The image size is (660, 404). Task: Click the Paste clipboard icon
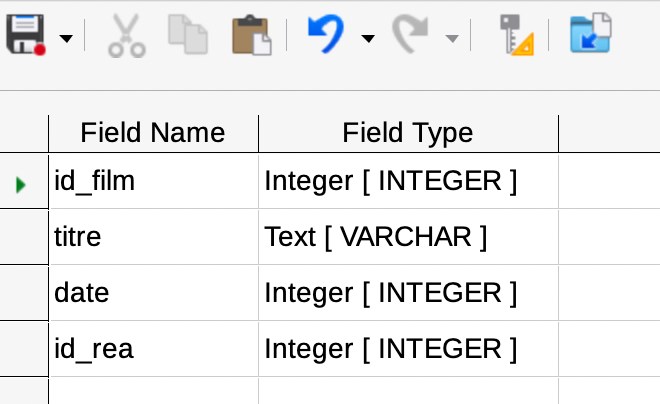(252, 35)
